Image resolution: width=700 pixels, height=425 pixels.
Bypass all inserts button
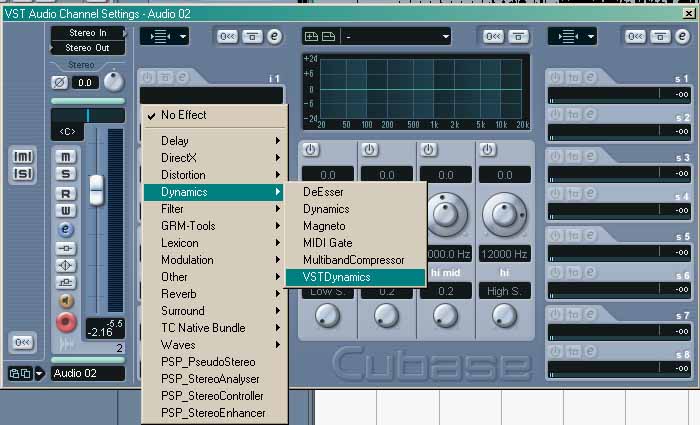[x=252, y=37]
